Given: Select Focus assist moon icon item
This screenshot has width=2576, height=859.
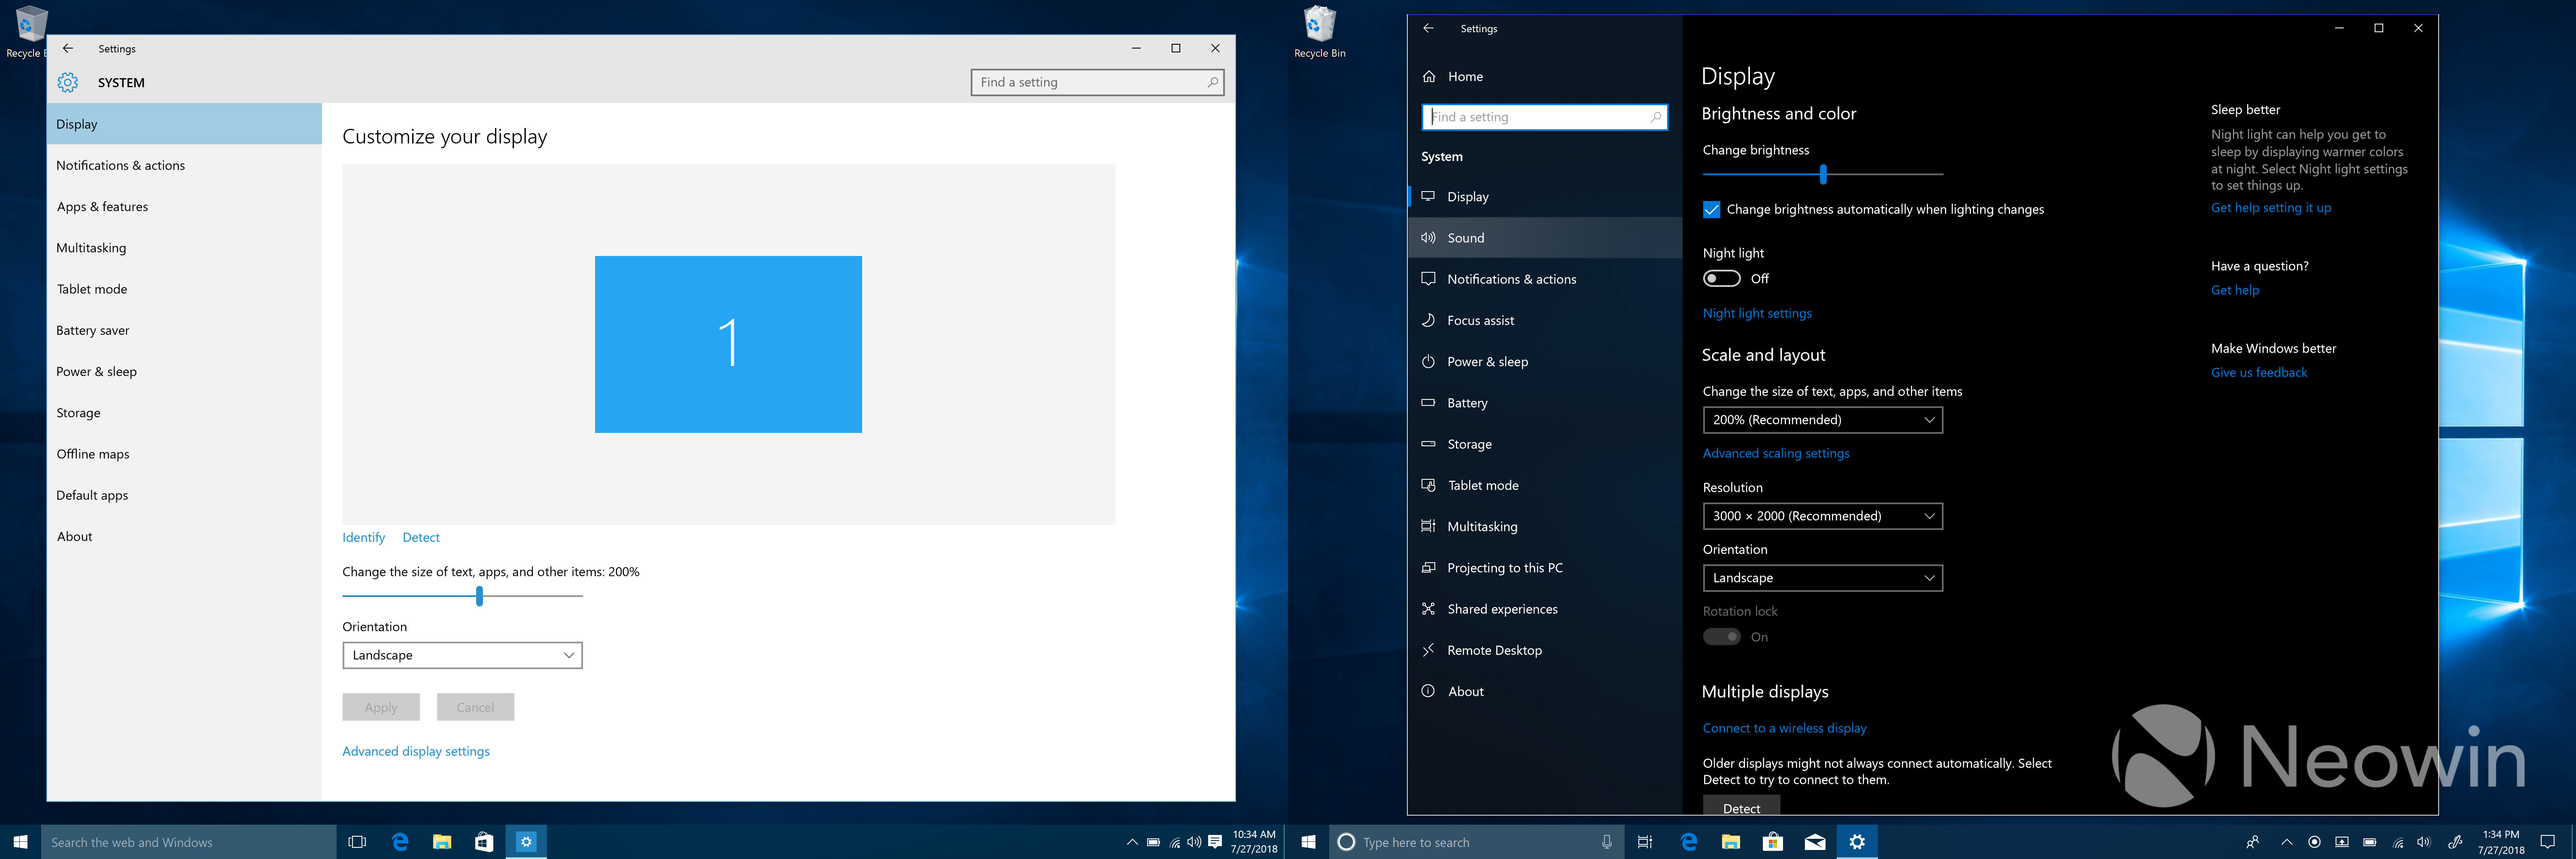Looking at the screenshot, I should click(1429, 320).
